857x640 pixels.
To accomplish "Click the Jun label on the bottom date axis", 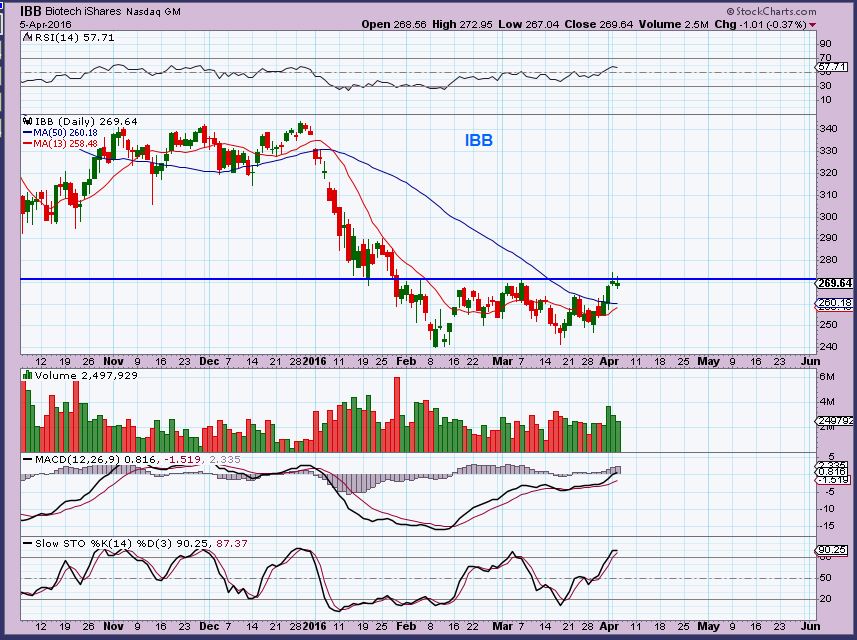I will (x=811, y=626).
